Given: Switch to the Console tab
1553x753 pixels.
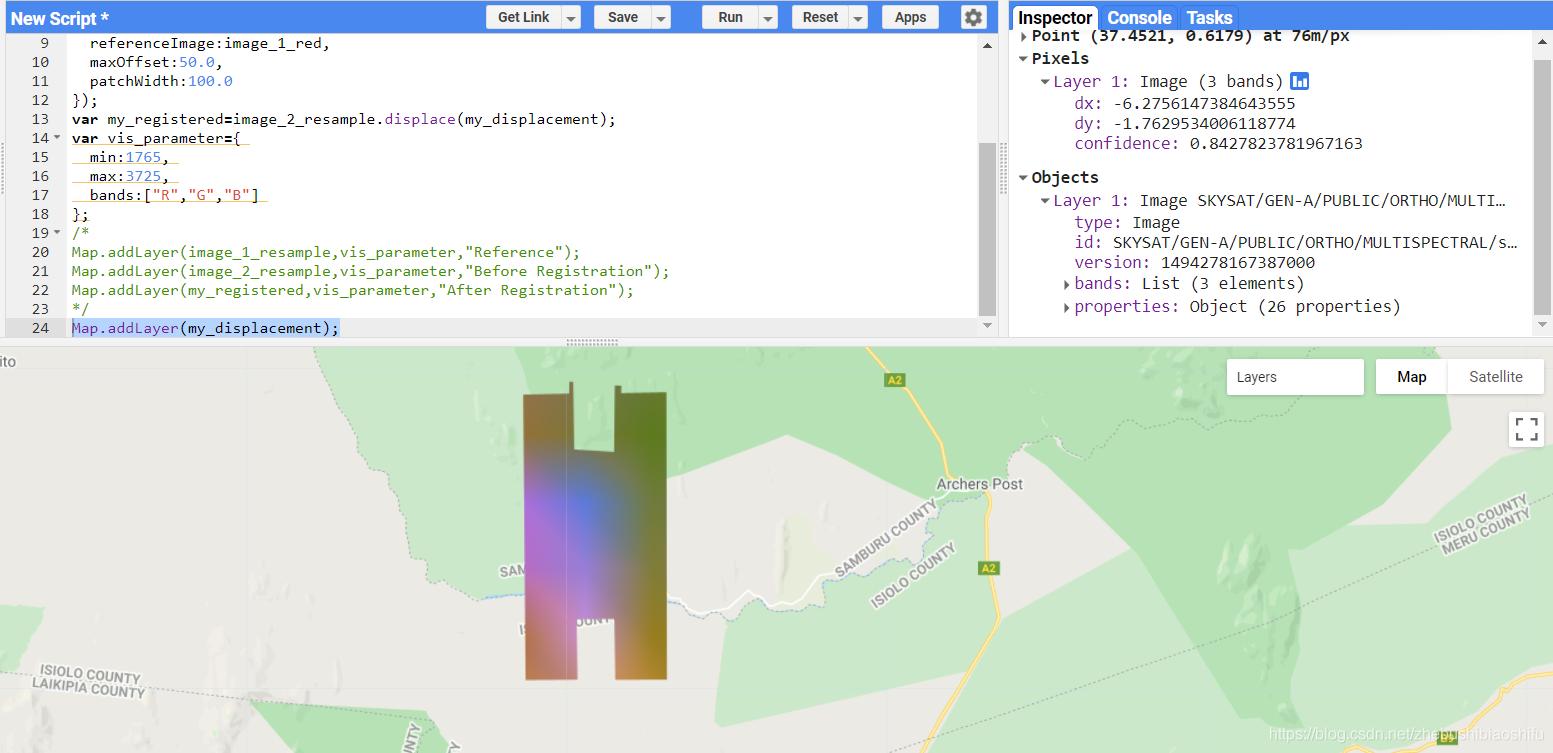Looking at the screenshot, I should 1138,17.
